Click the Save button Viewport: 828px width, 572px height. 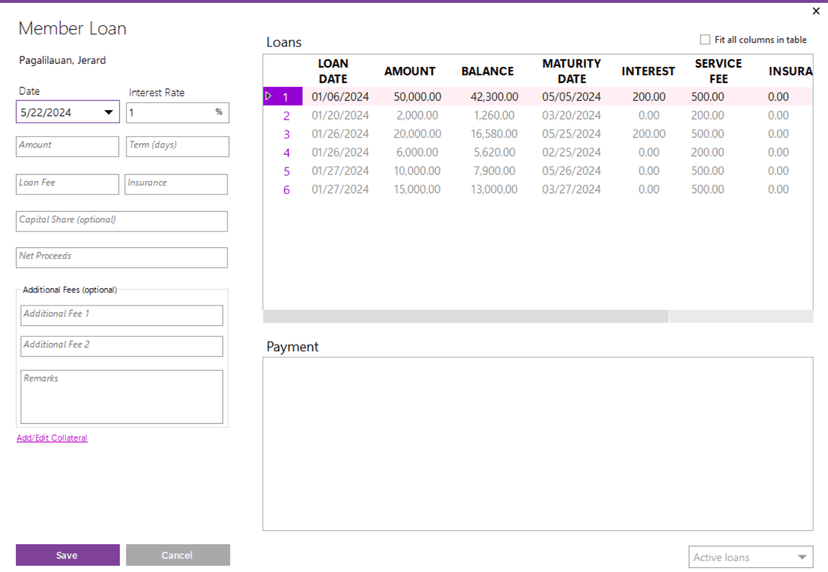click(67, 555)
